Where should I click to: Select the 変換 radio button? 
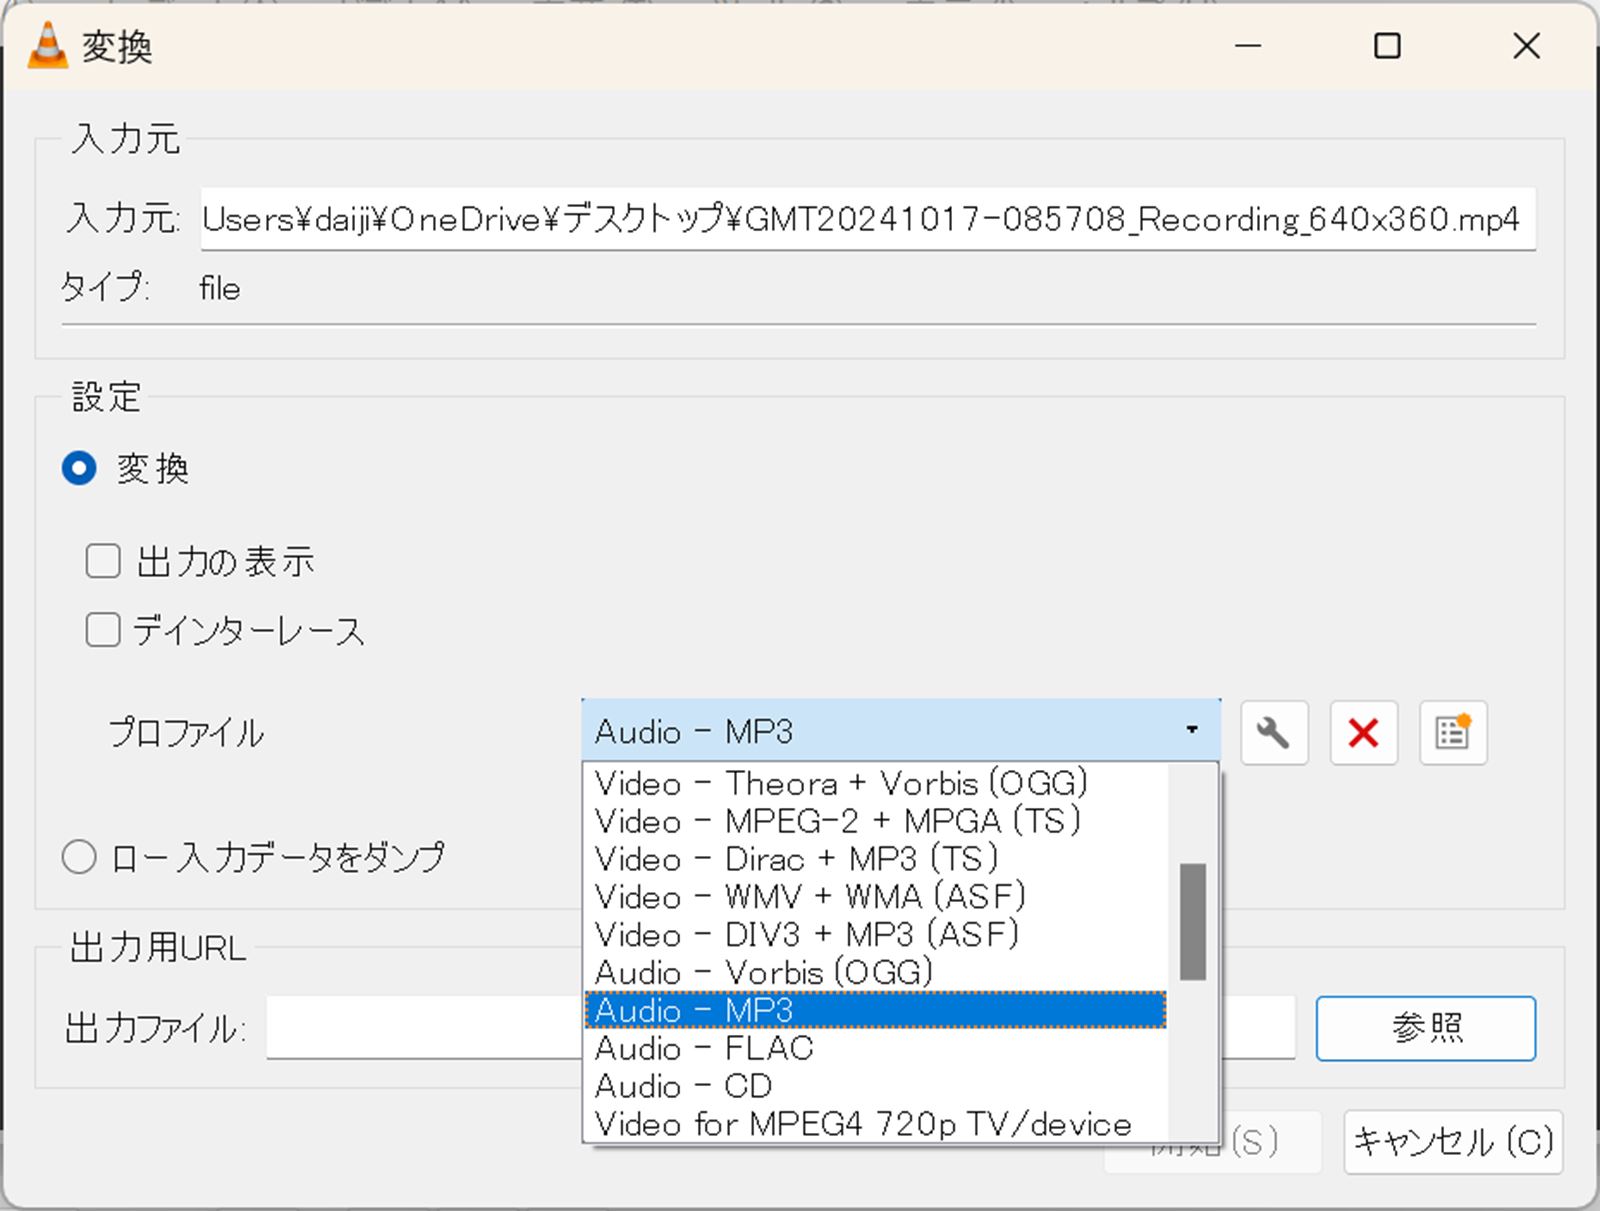coord(79,468)
